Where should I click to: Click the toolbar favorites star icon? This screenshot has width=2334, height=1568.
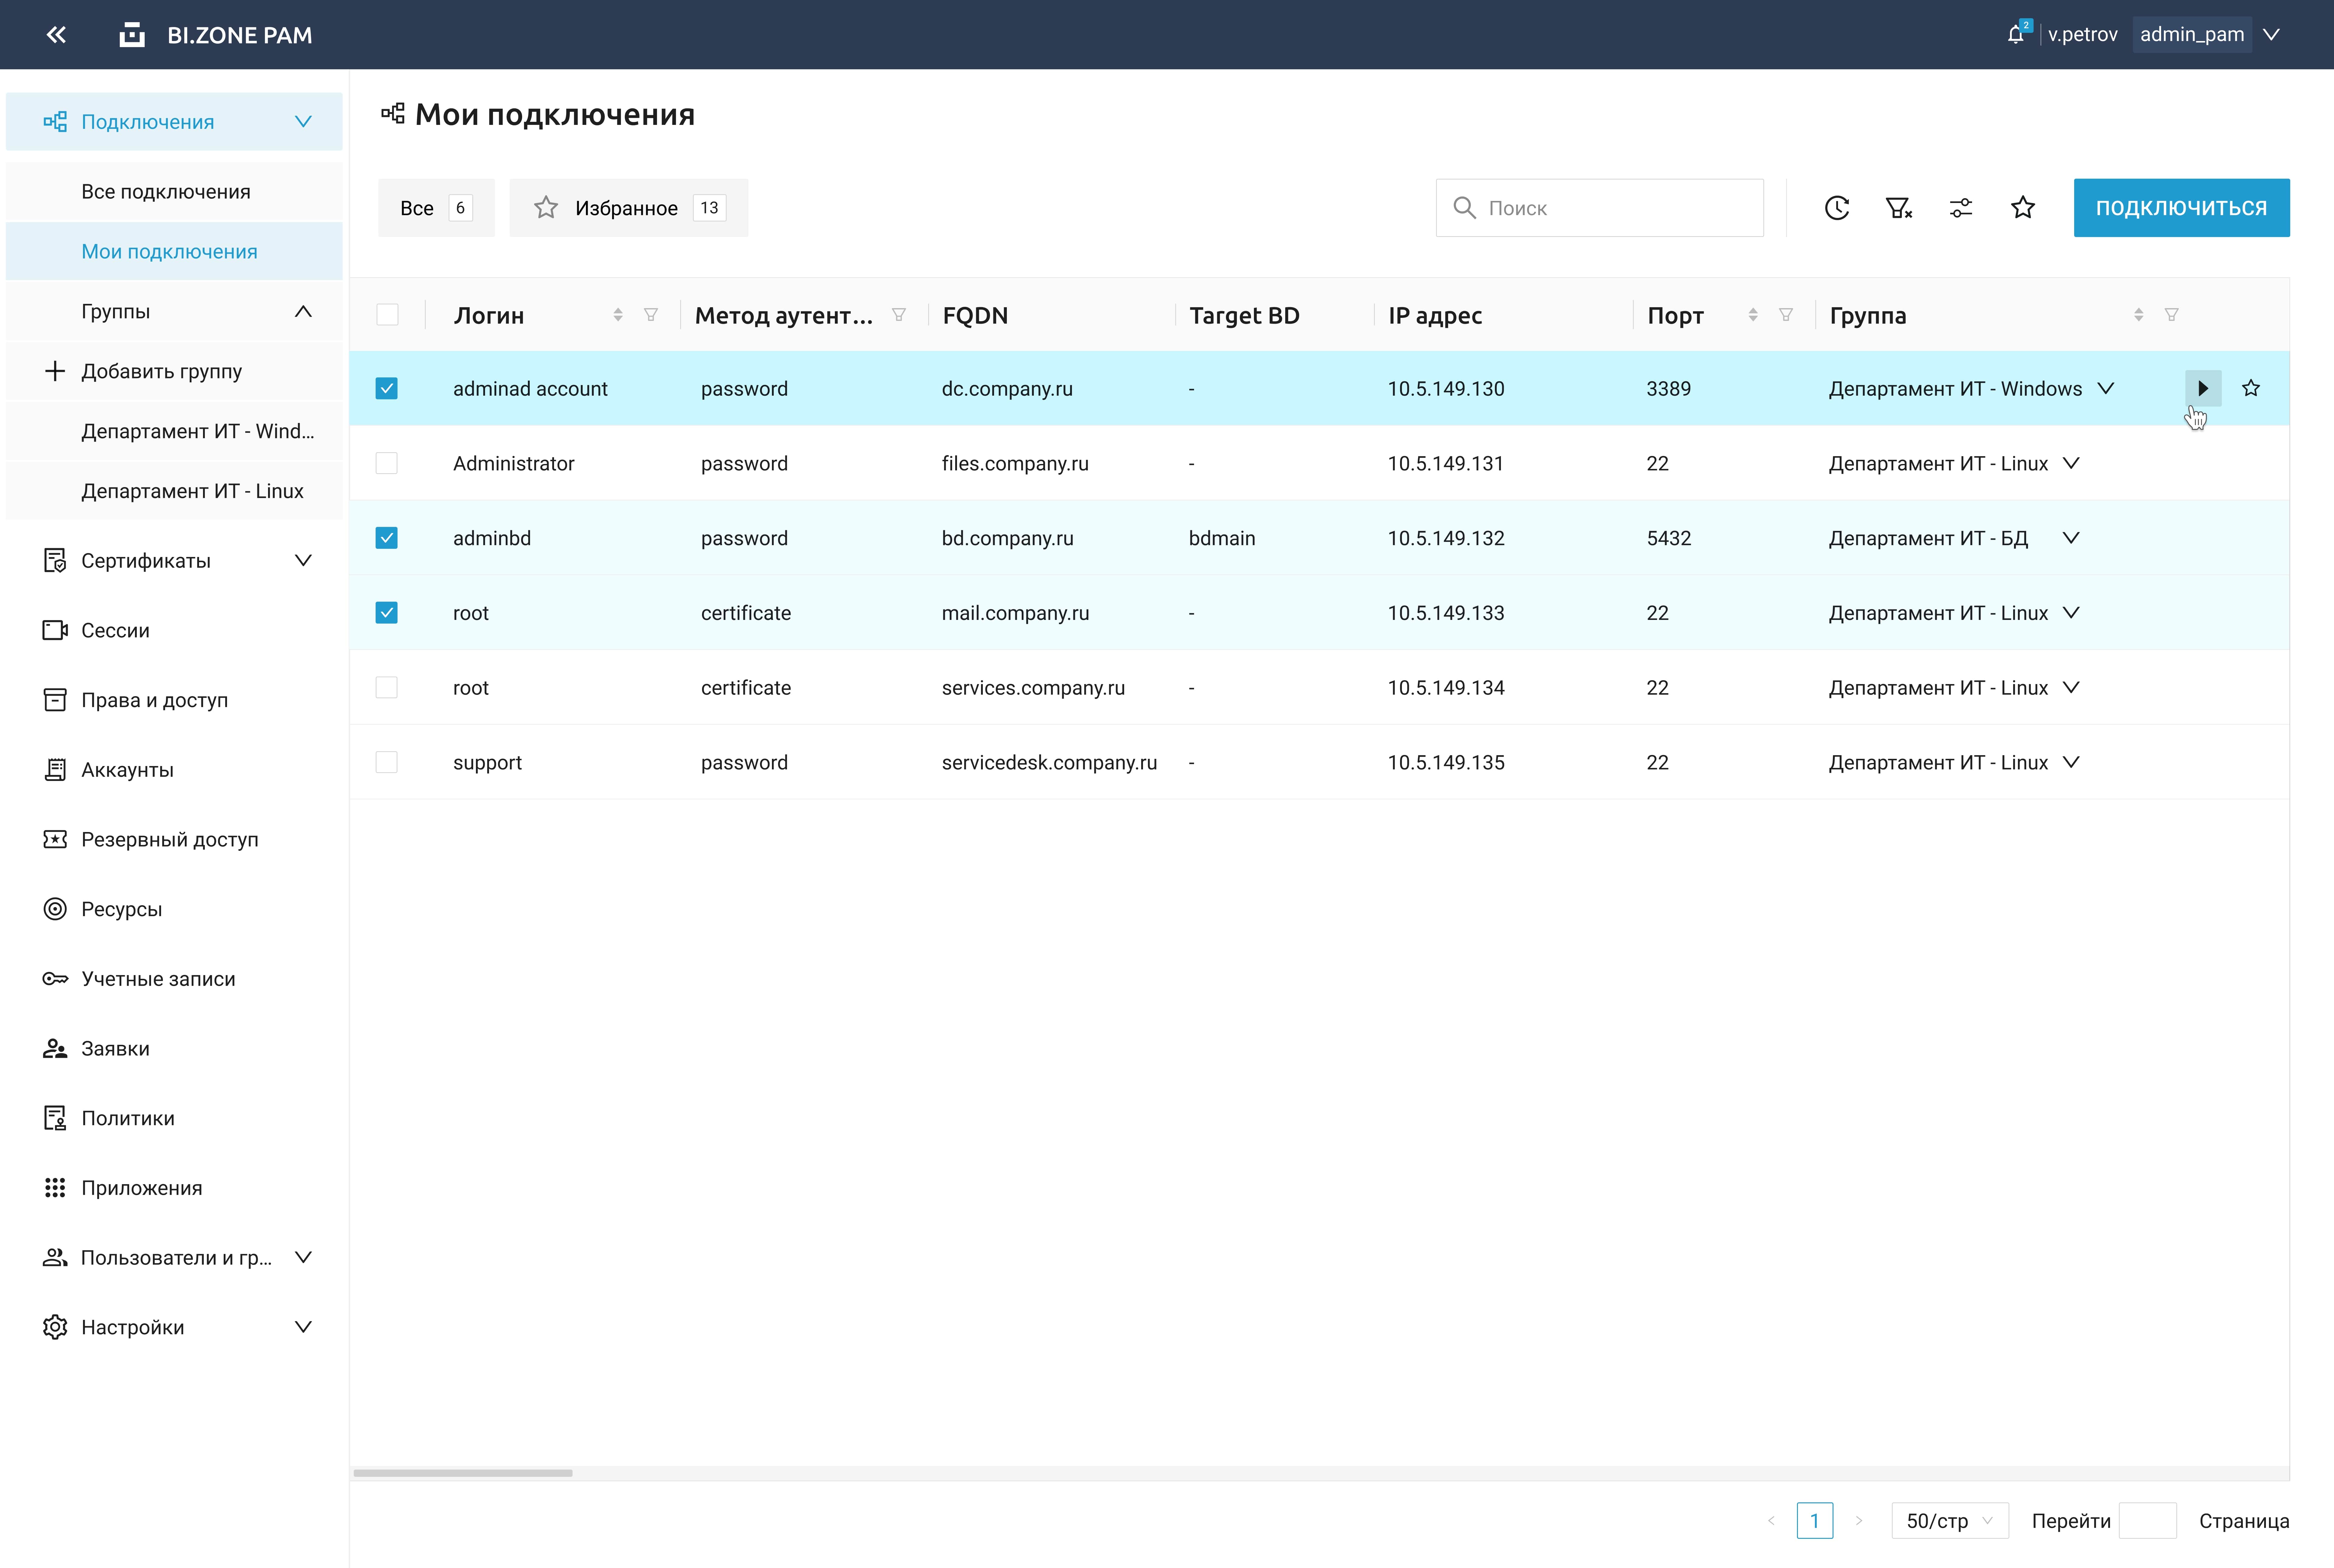2023,208
